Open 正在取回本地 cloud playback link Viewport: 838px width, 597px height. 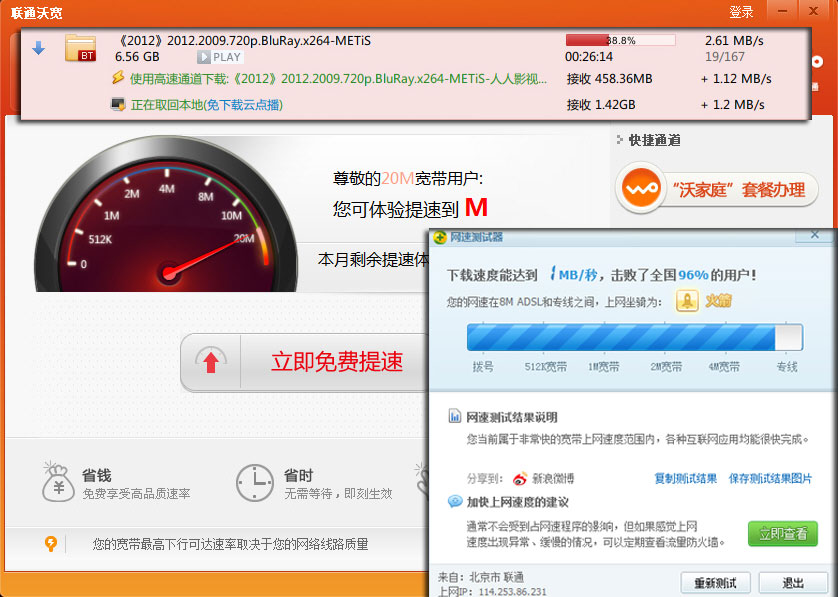click(x=207, y=105)
